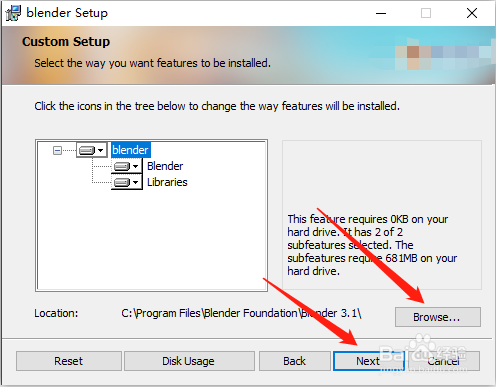The width and height of the screenshot is (496, 387).
Task: Select the Blender subfeature label
Action: click(x=165, y=166)
